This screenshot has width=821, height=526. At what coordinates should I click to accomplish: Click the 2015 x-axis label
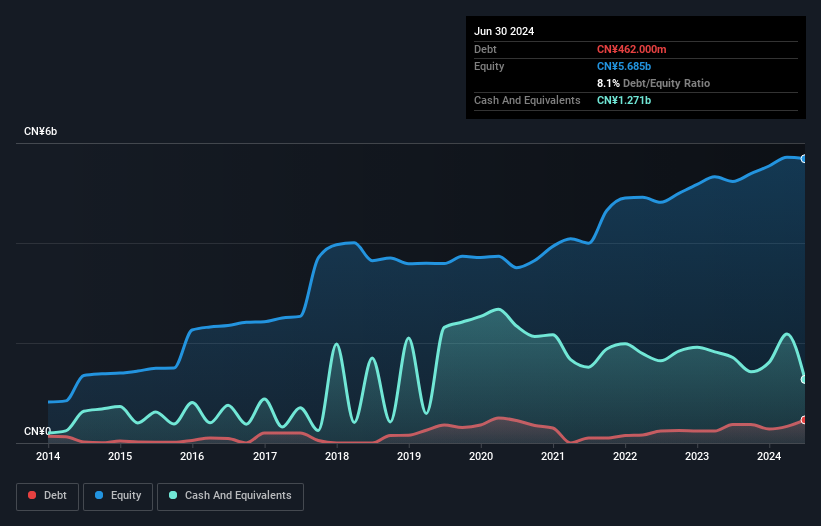pos(120,456)
